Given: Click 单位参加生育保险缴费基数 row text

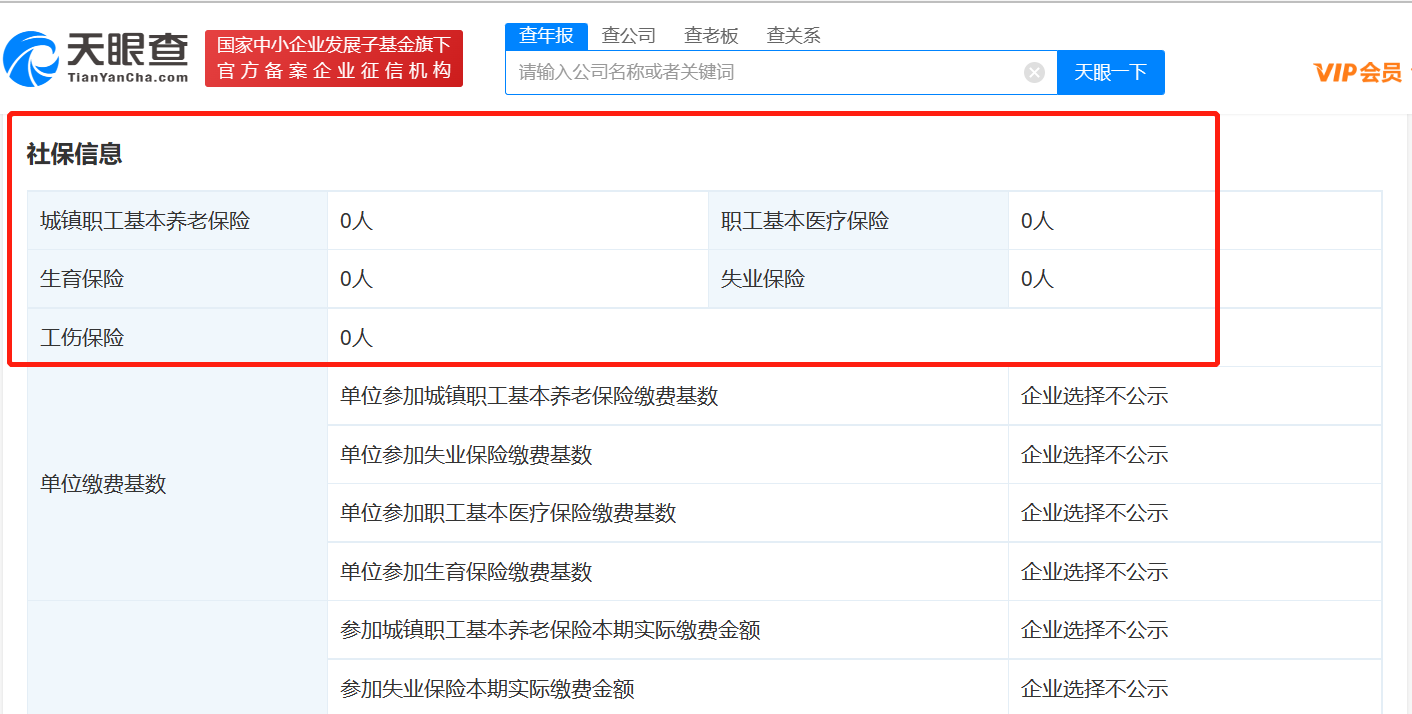Looking at the screenshot, I should (466, 572).
